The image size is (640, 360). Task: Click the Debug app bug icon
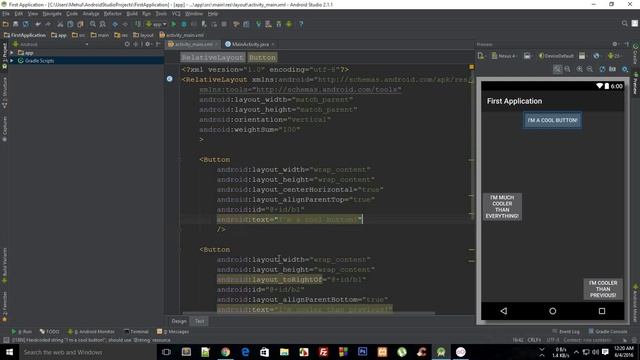[x=184, y=24]
